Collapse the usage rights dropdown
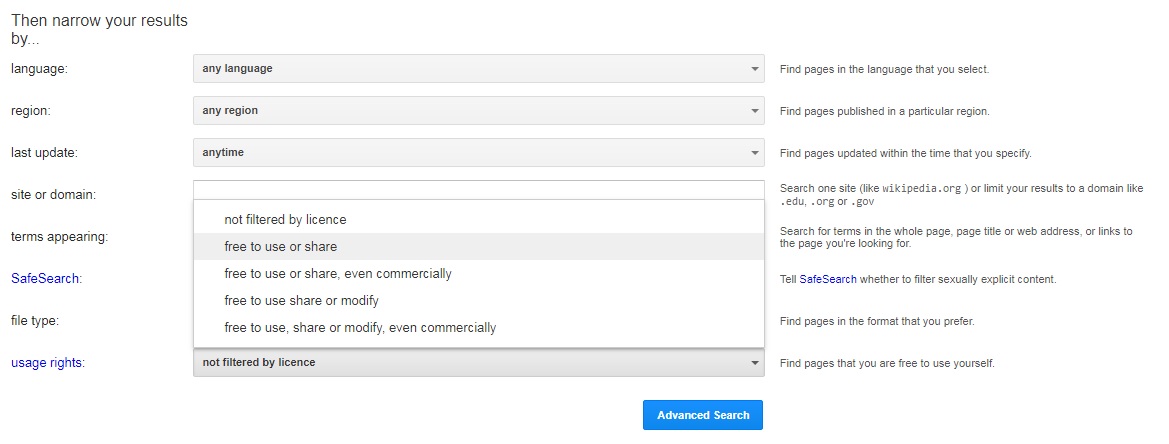The image size is (1169, 444). 479,362
